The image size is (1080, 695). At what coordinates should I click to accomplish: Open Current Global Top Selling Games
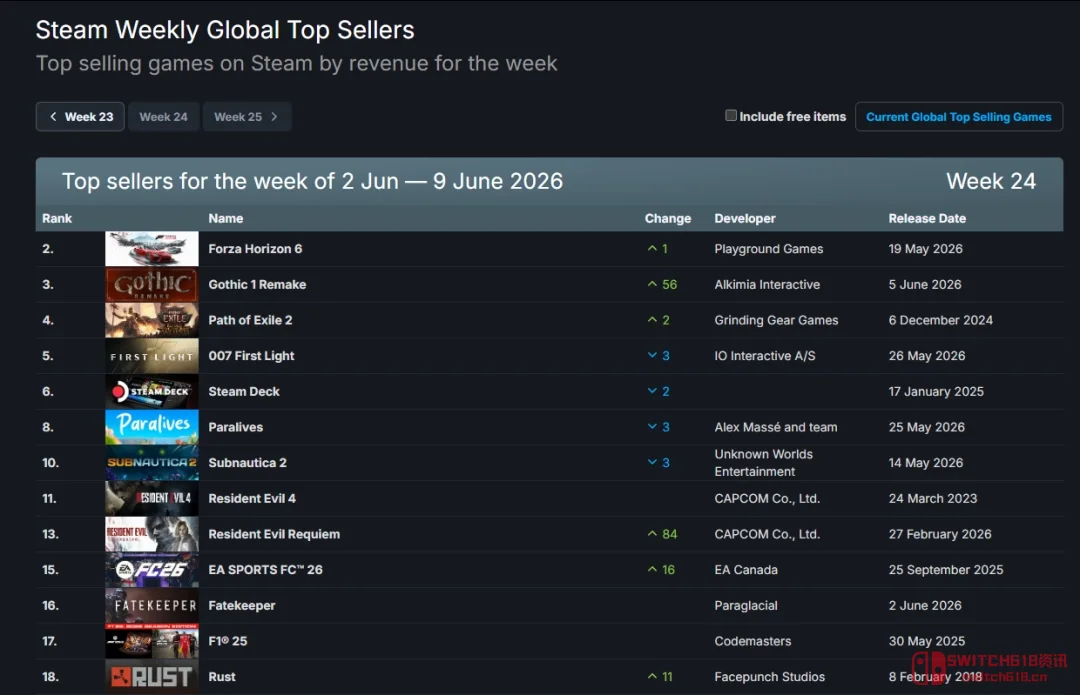coord(959,116)
